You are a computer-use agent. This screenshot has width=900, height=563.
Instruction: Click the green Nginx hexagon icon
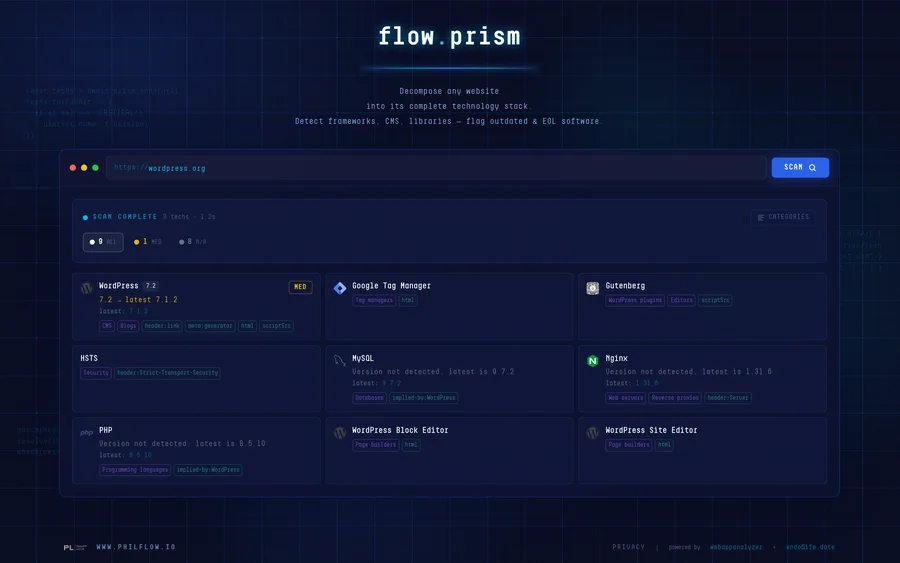593,360
